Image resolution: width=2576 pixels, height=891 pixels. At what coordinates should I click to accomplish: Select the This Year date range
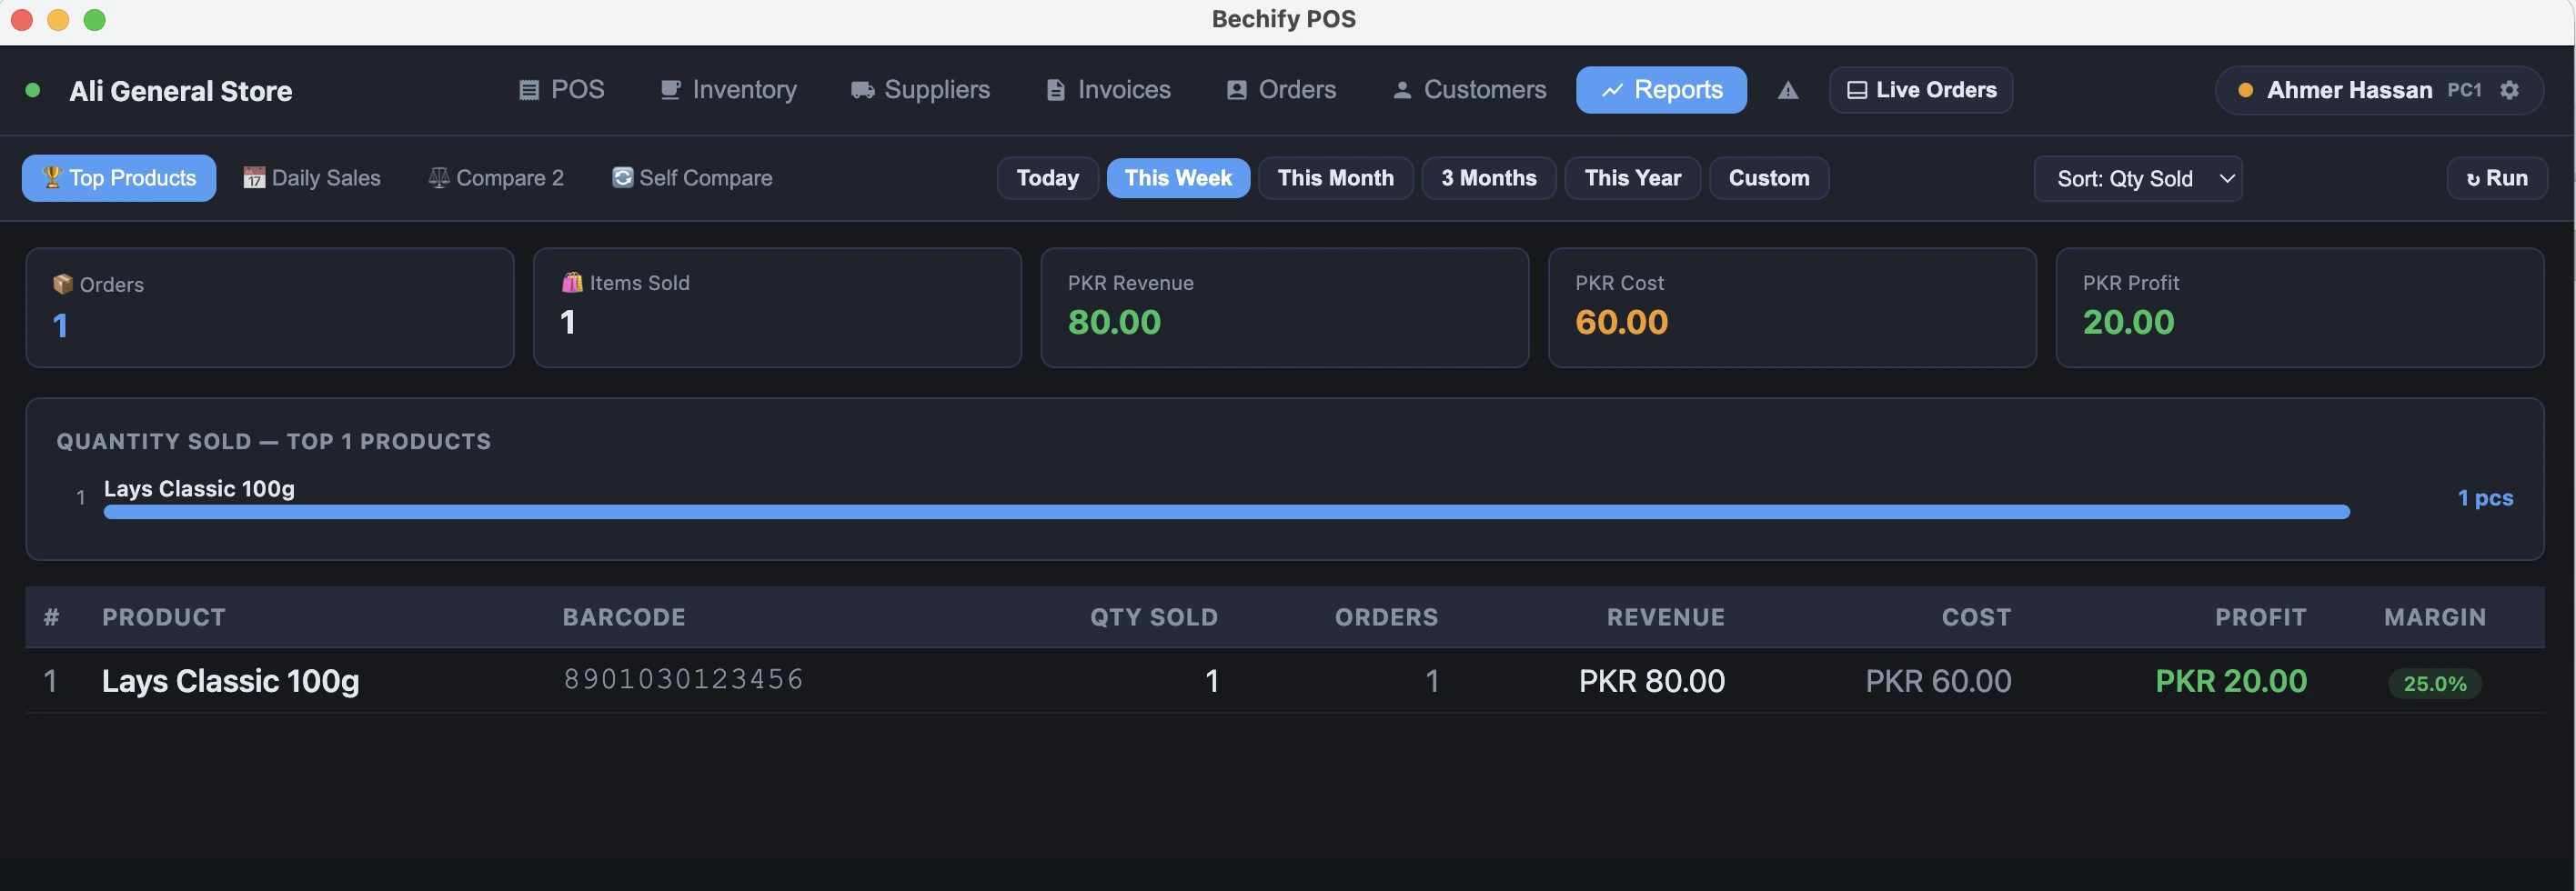[1632, 178]
